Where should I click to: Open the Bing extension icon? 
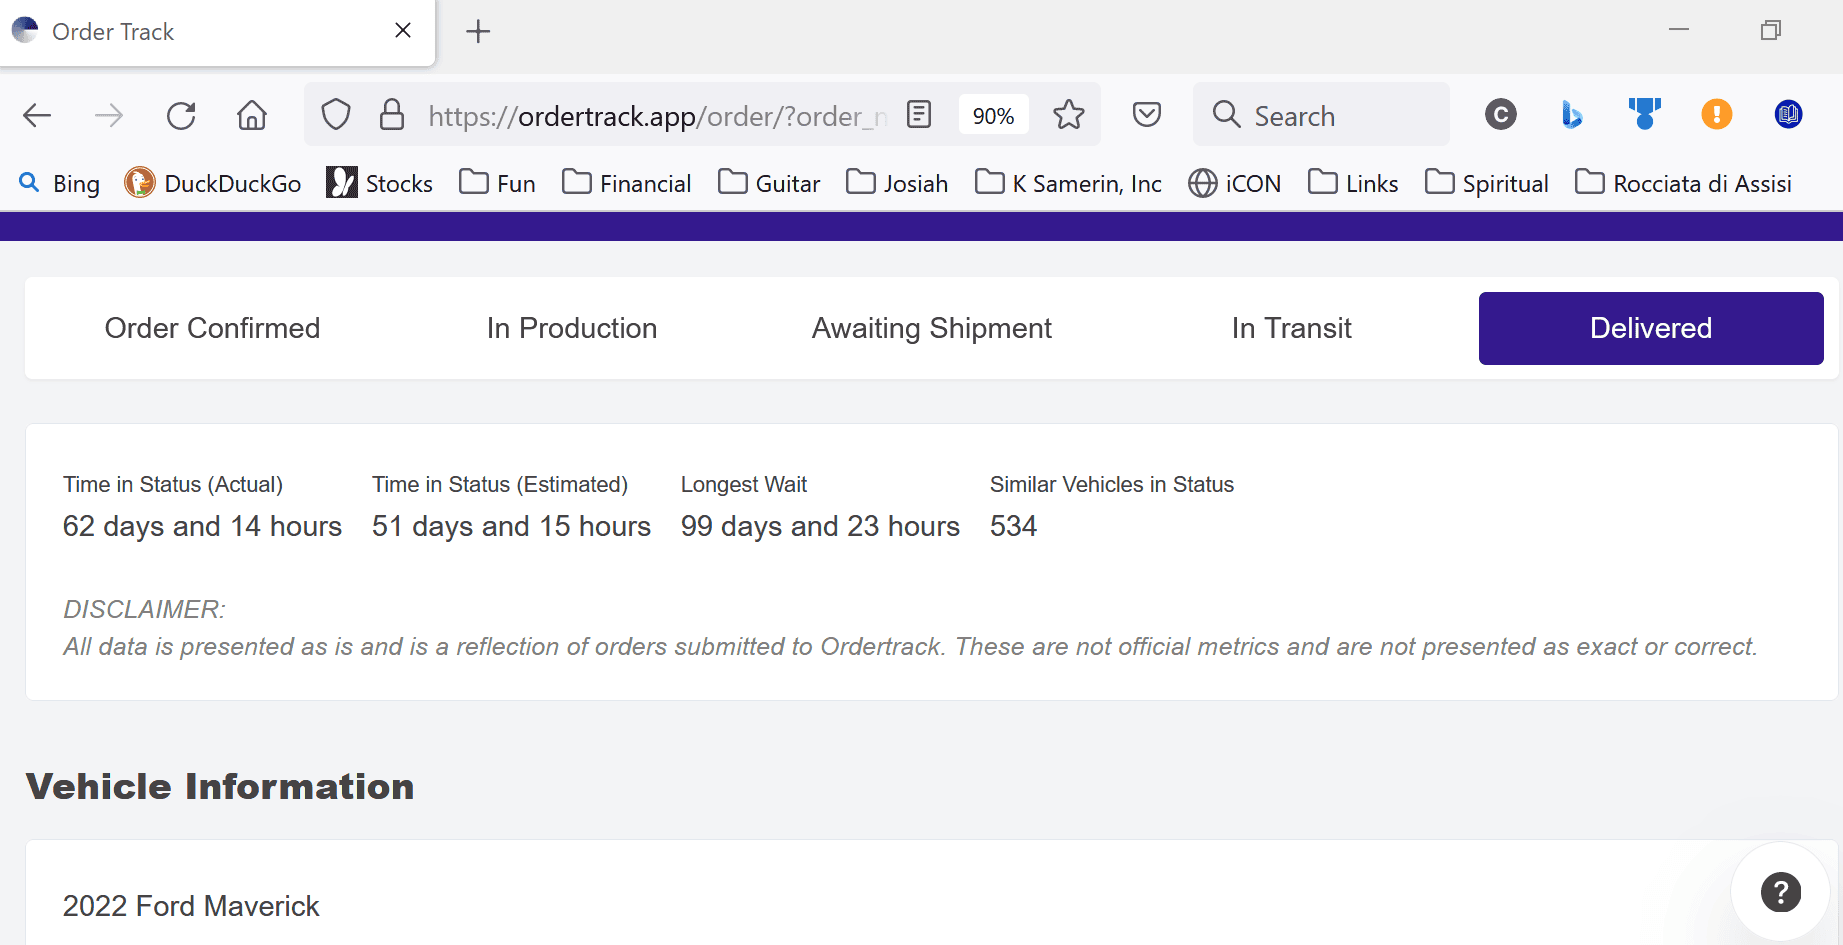1572,115
